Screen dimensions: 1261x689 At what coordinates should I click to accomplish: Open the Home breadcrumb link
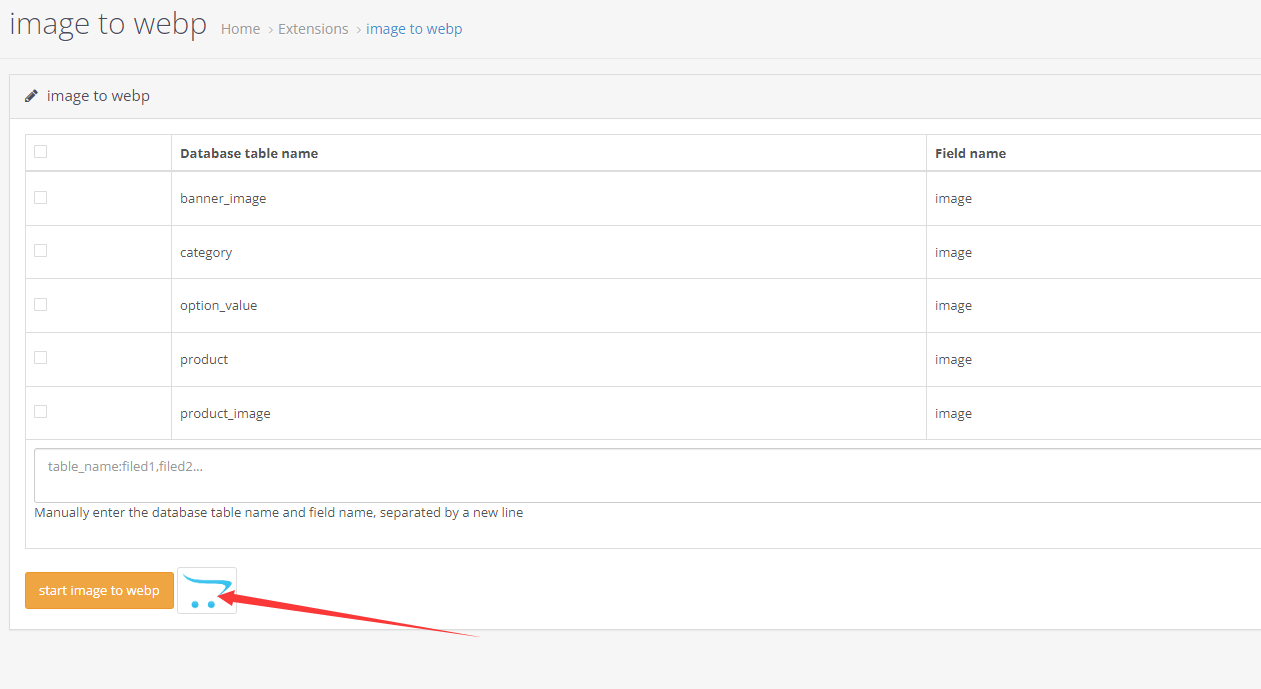click(x=240, y=28)
